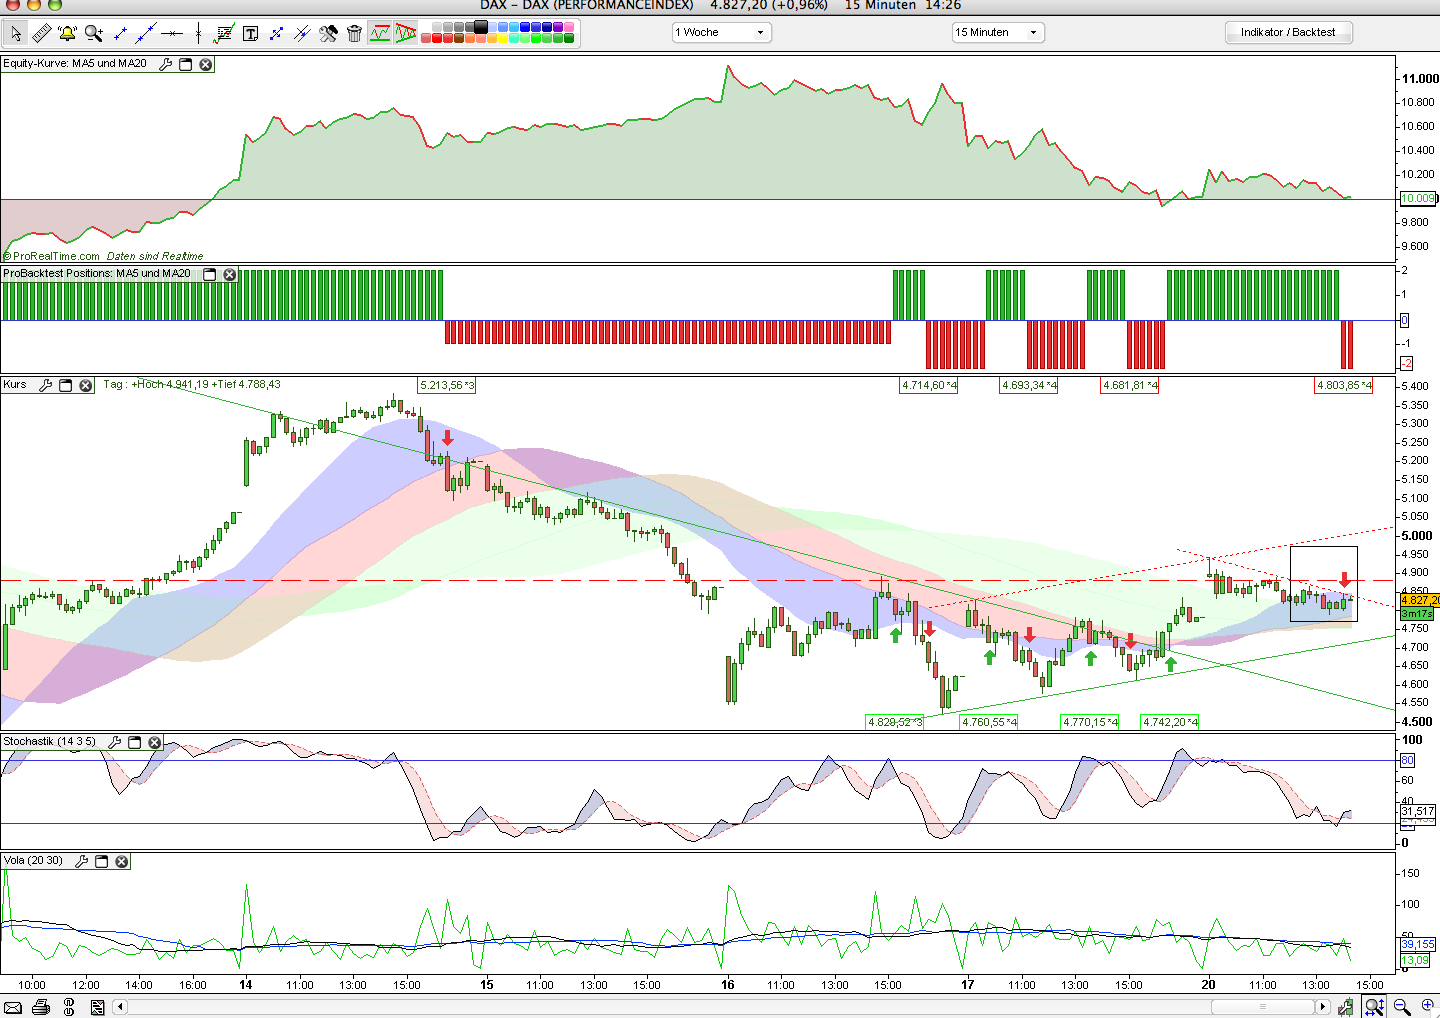
Task: Open the hammer and wrench settings tool
Action: click(328, 33)
